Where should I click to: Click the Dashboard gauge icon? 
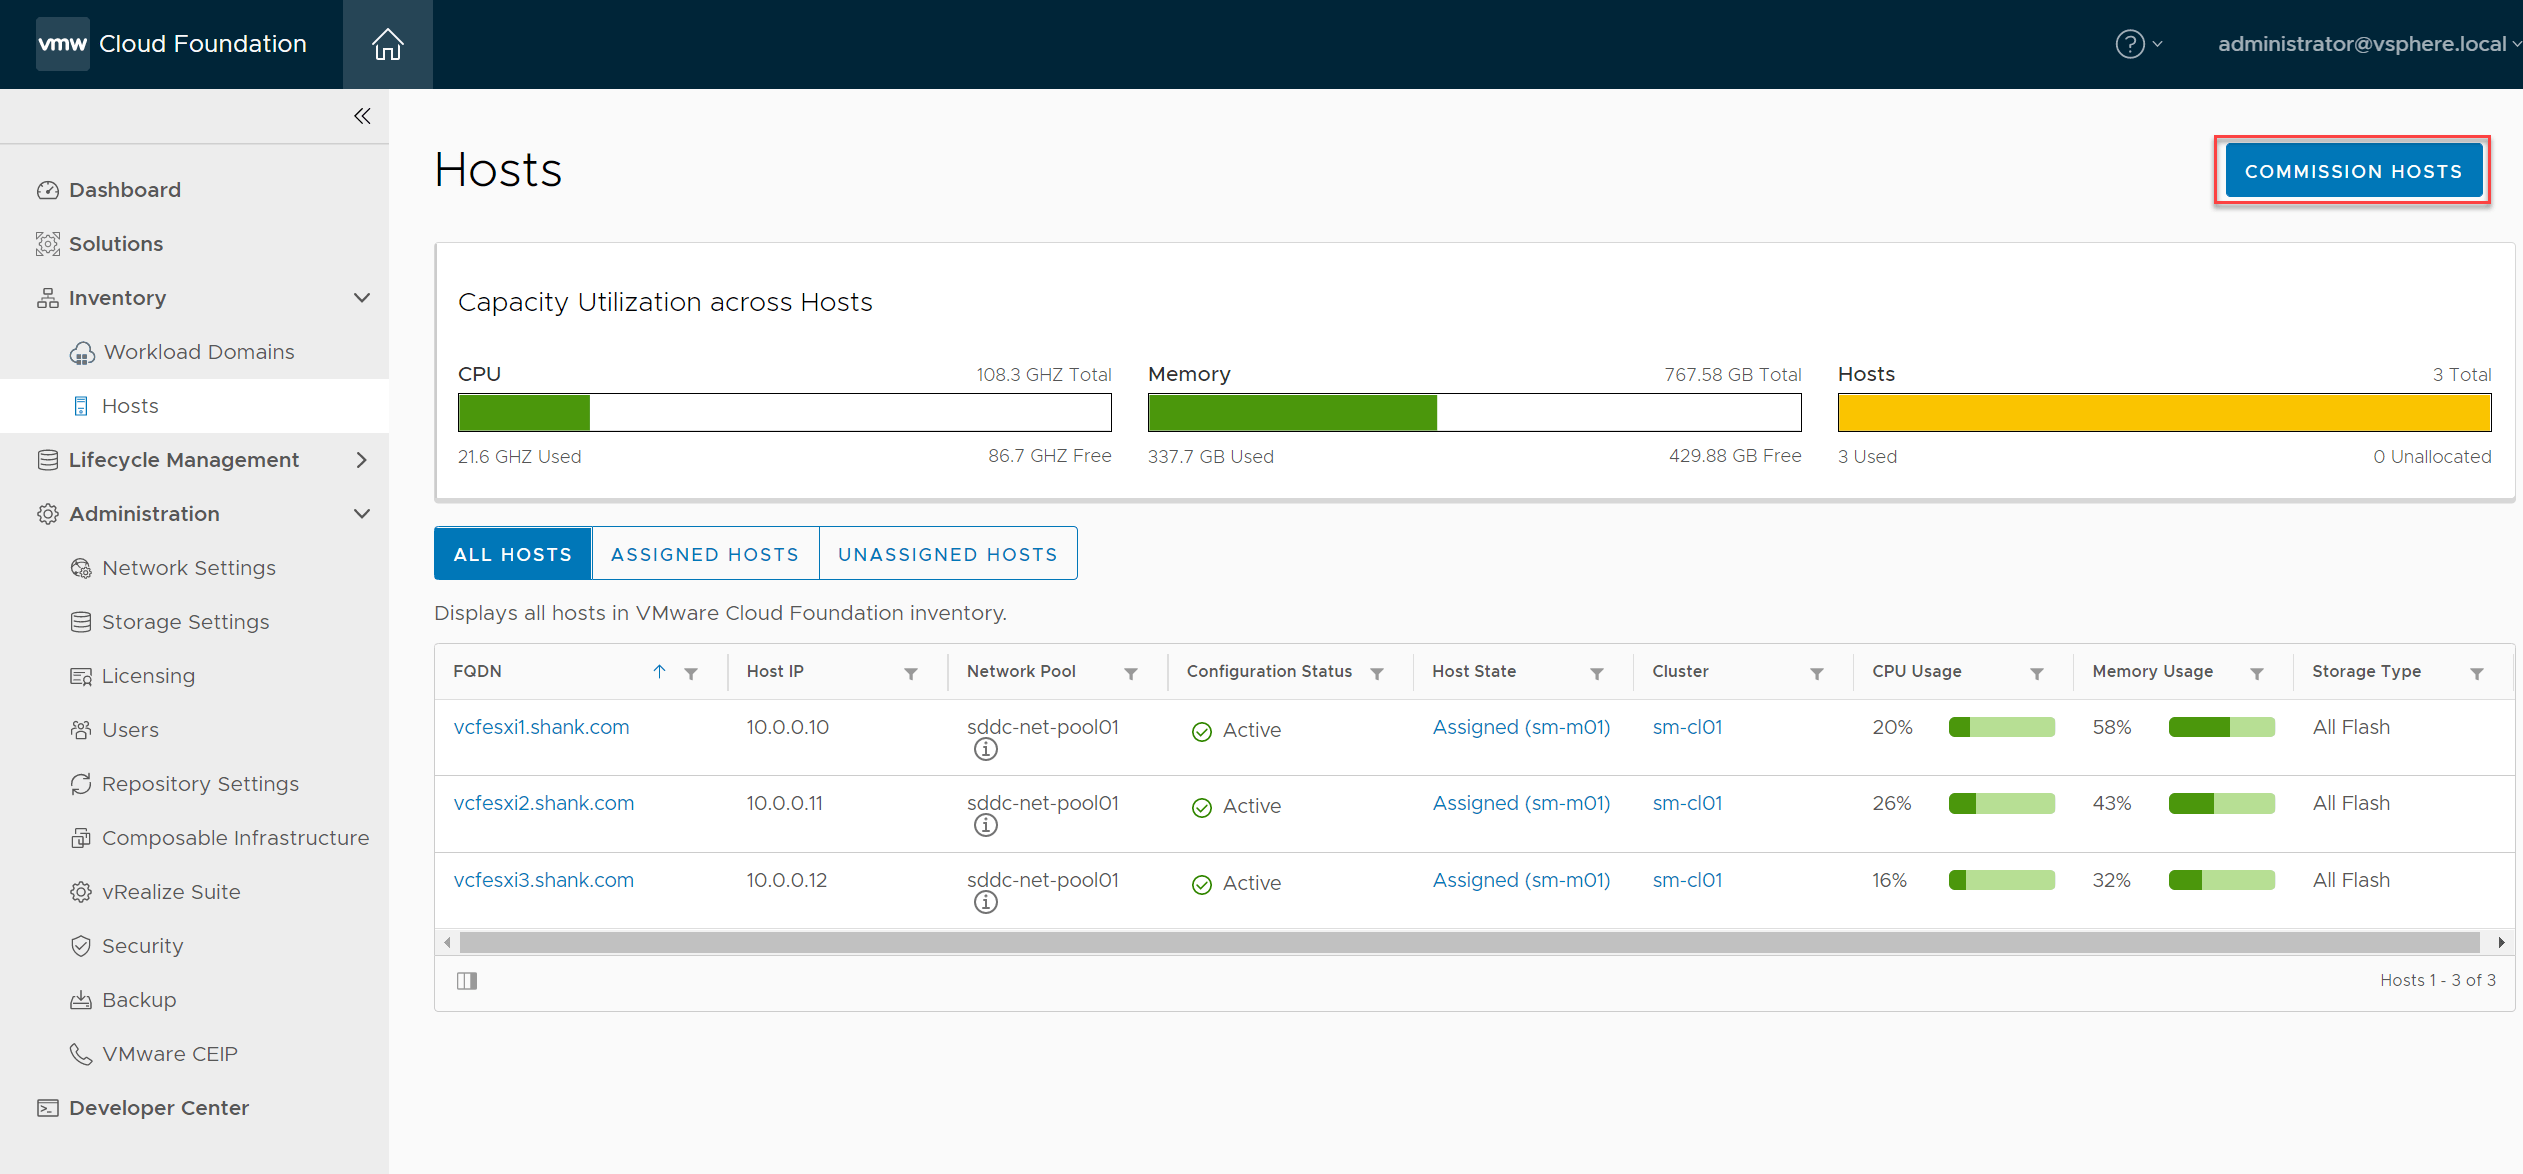coord(47,190)
